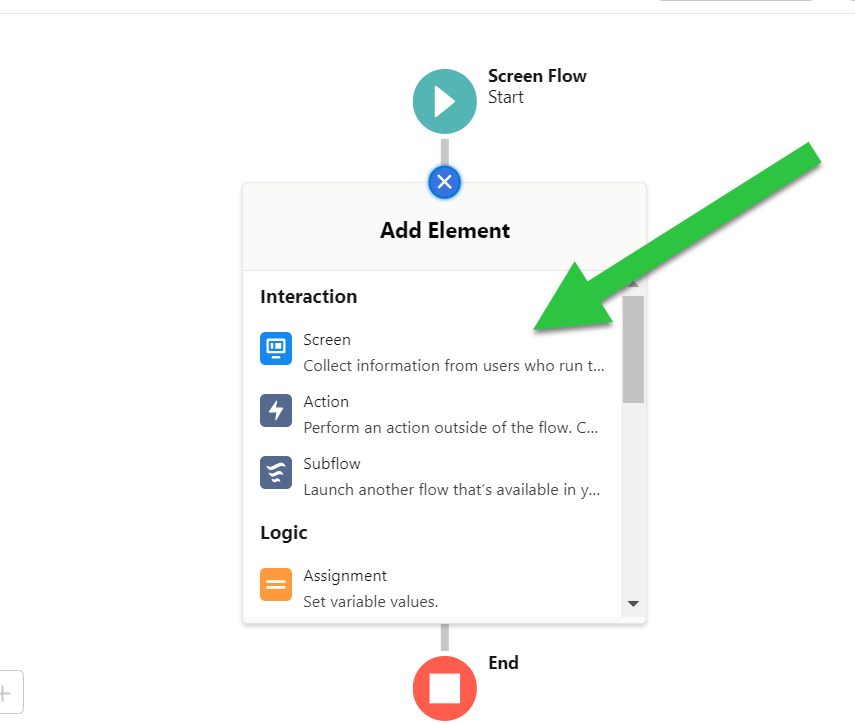
Task: Click the scroll-down arrow in the element list
Action: coord(633,603)
